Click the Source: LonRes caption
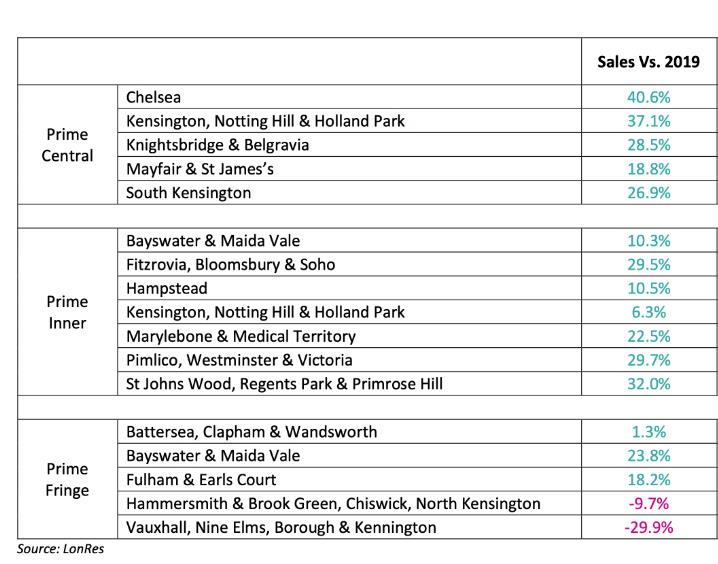The image size is (718, 564). tap(52, 549)
